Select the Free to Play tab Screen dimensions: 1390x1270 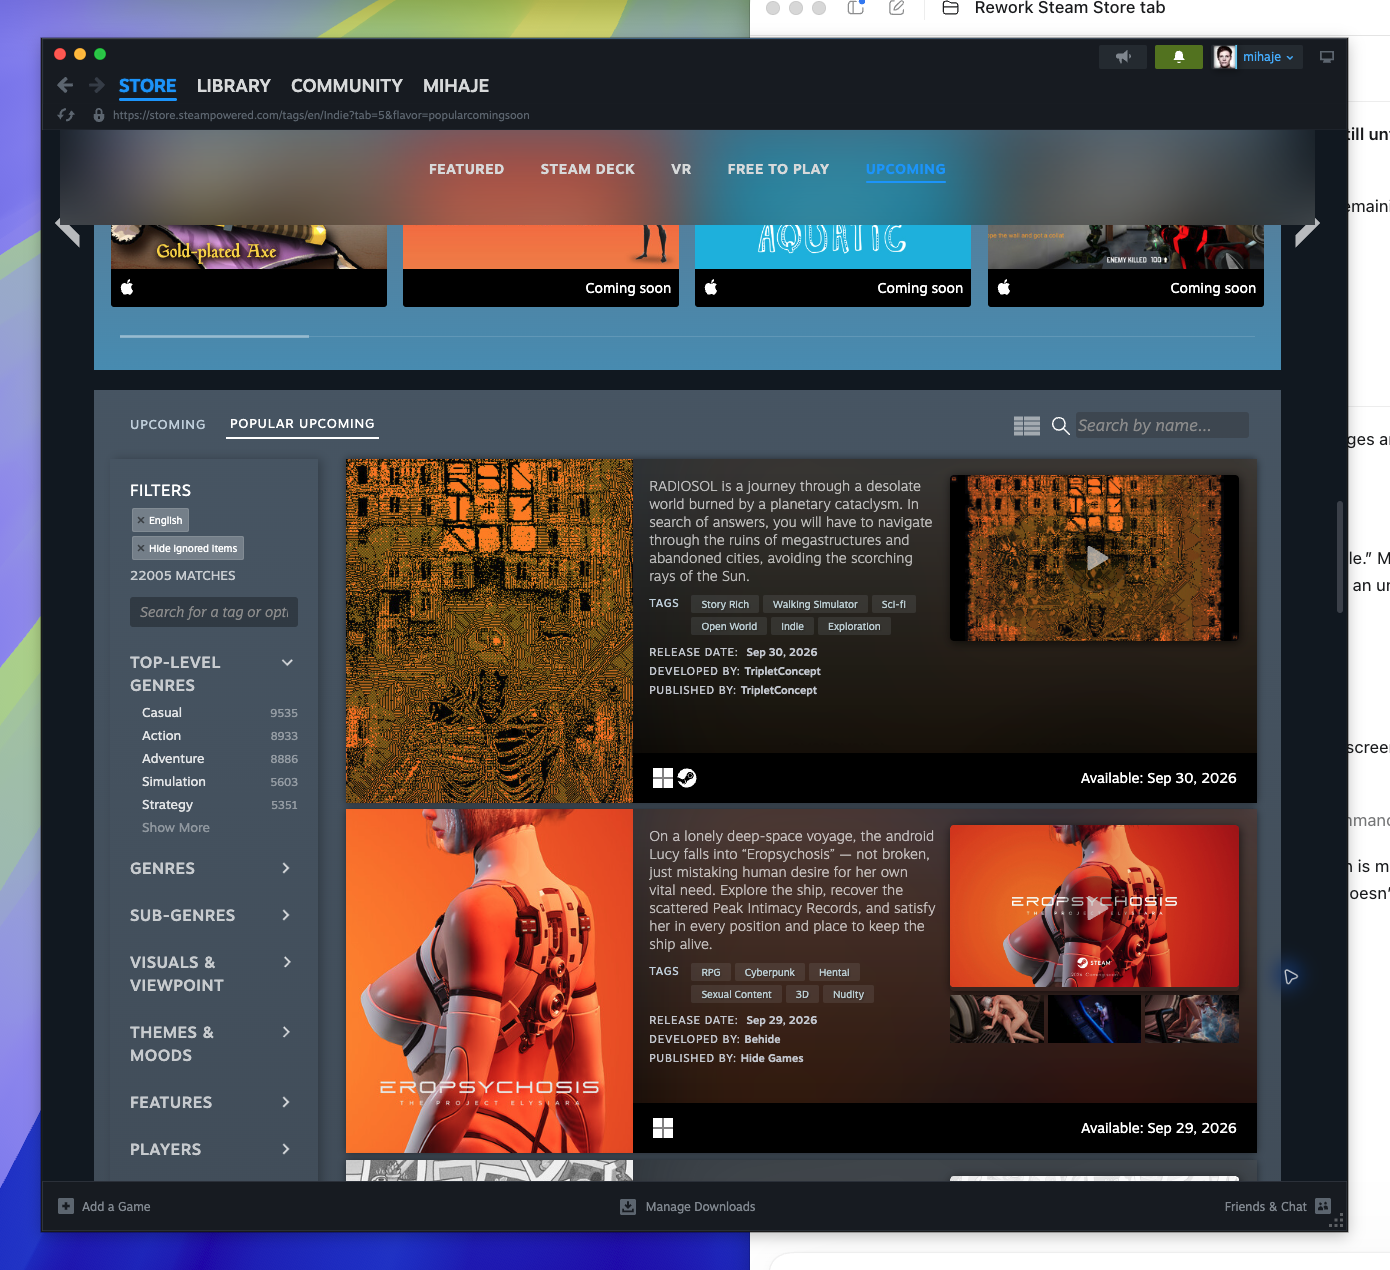point(778,169)
